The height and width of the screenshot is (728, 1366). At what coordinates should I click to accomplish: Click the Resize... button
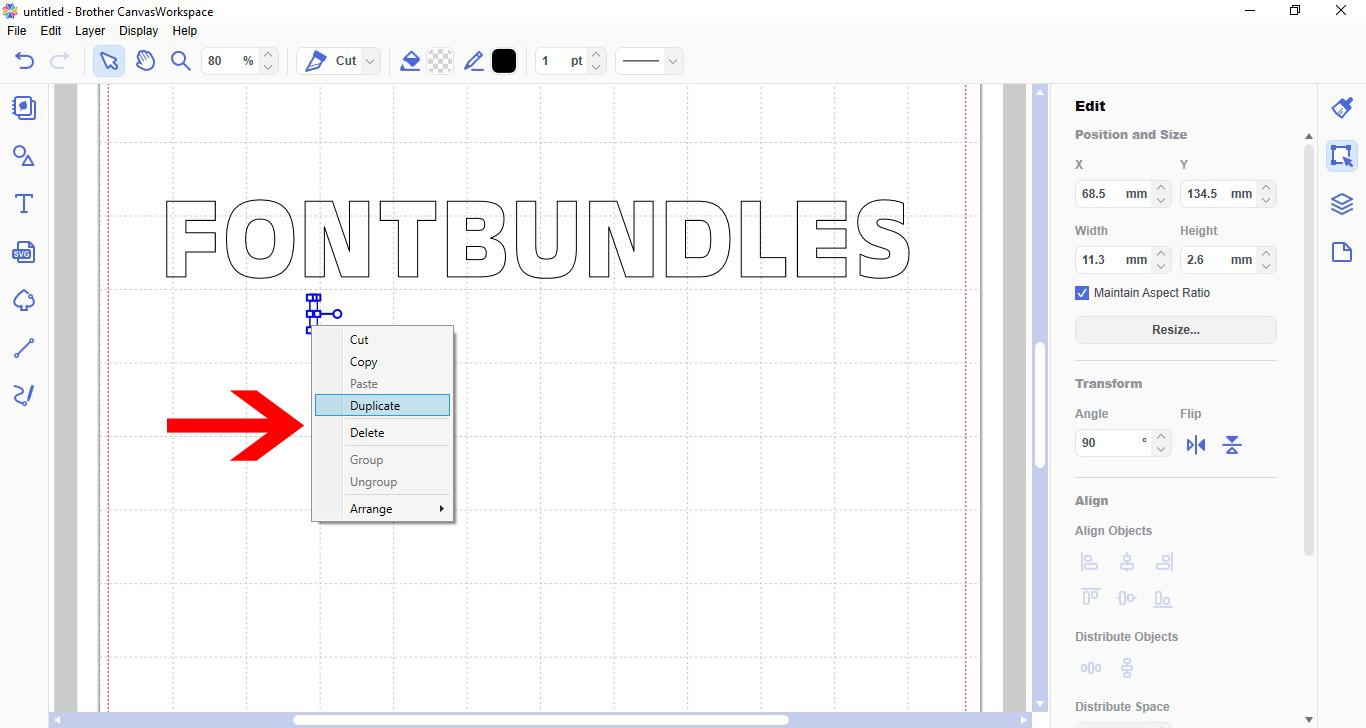point(1176,330)
